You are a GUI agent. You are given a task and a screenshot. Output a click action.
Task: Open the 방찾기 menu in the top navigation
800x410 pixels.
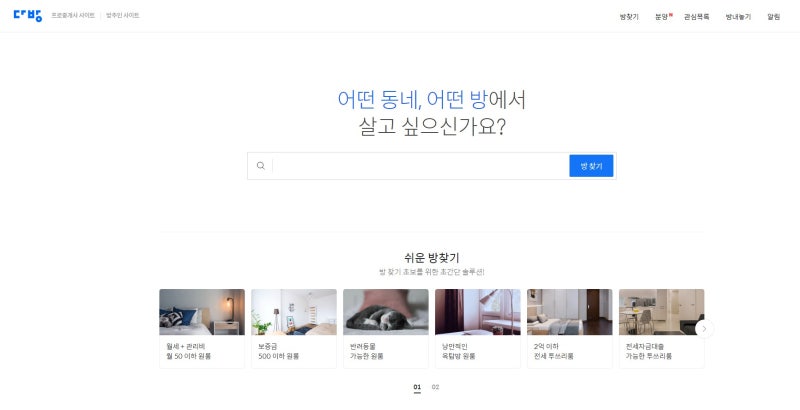coord(629,17)
